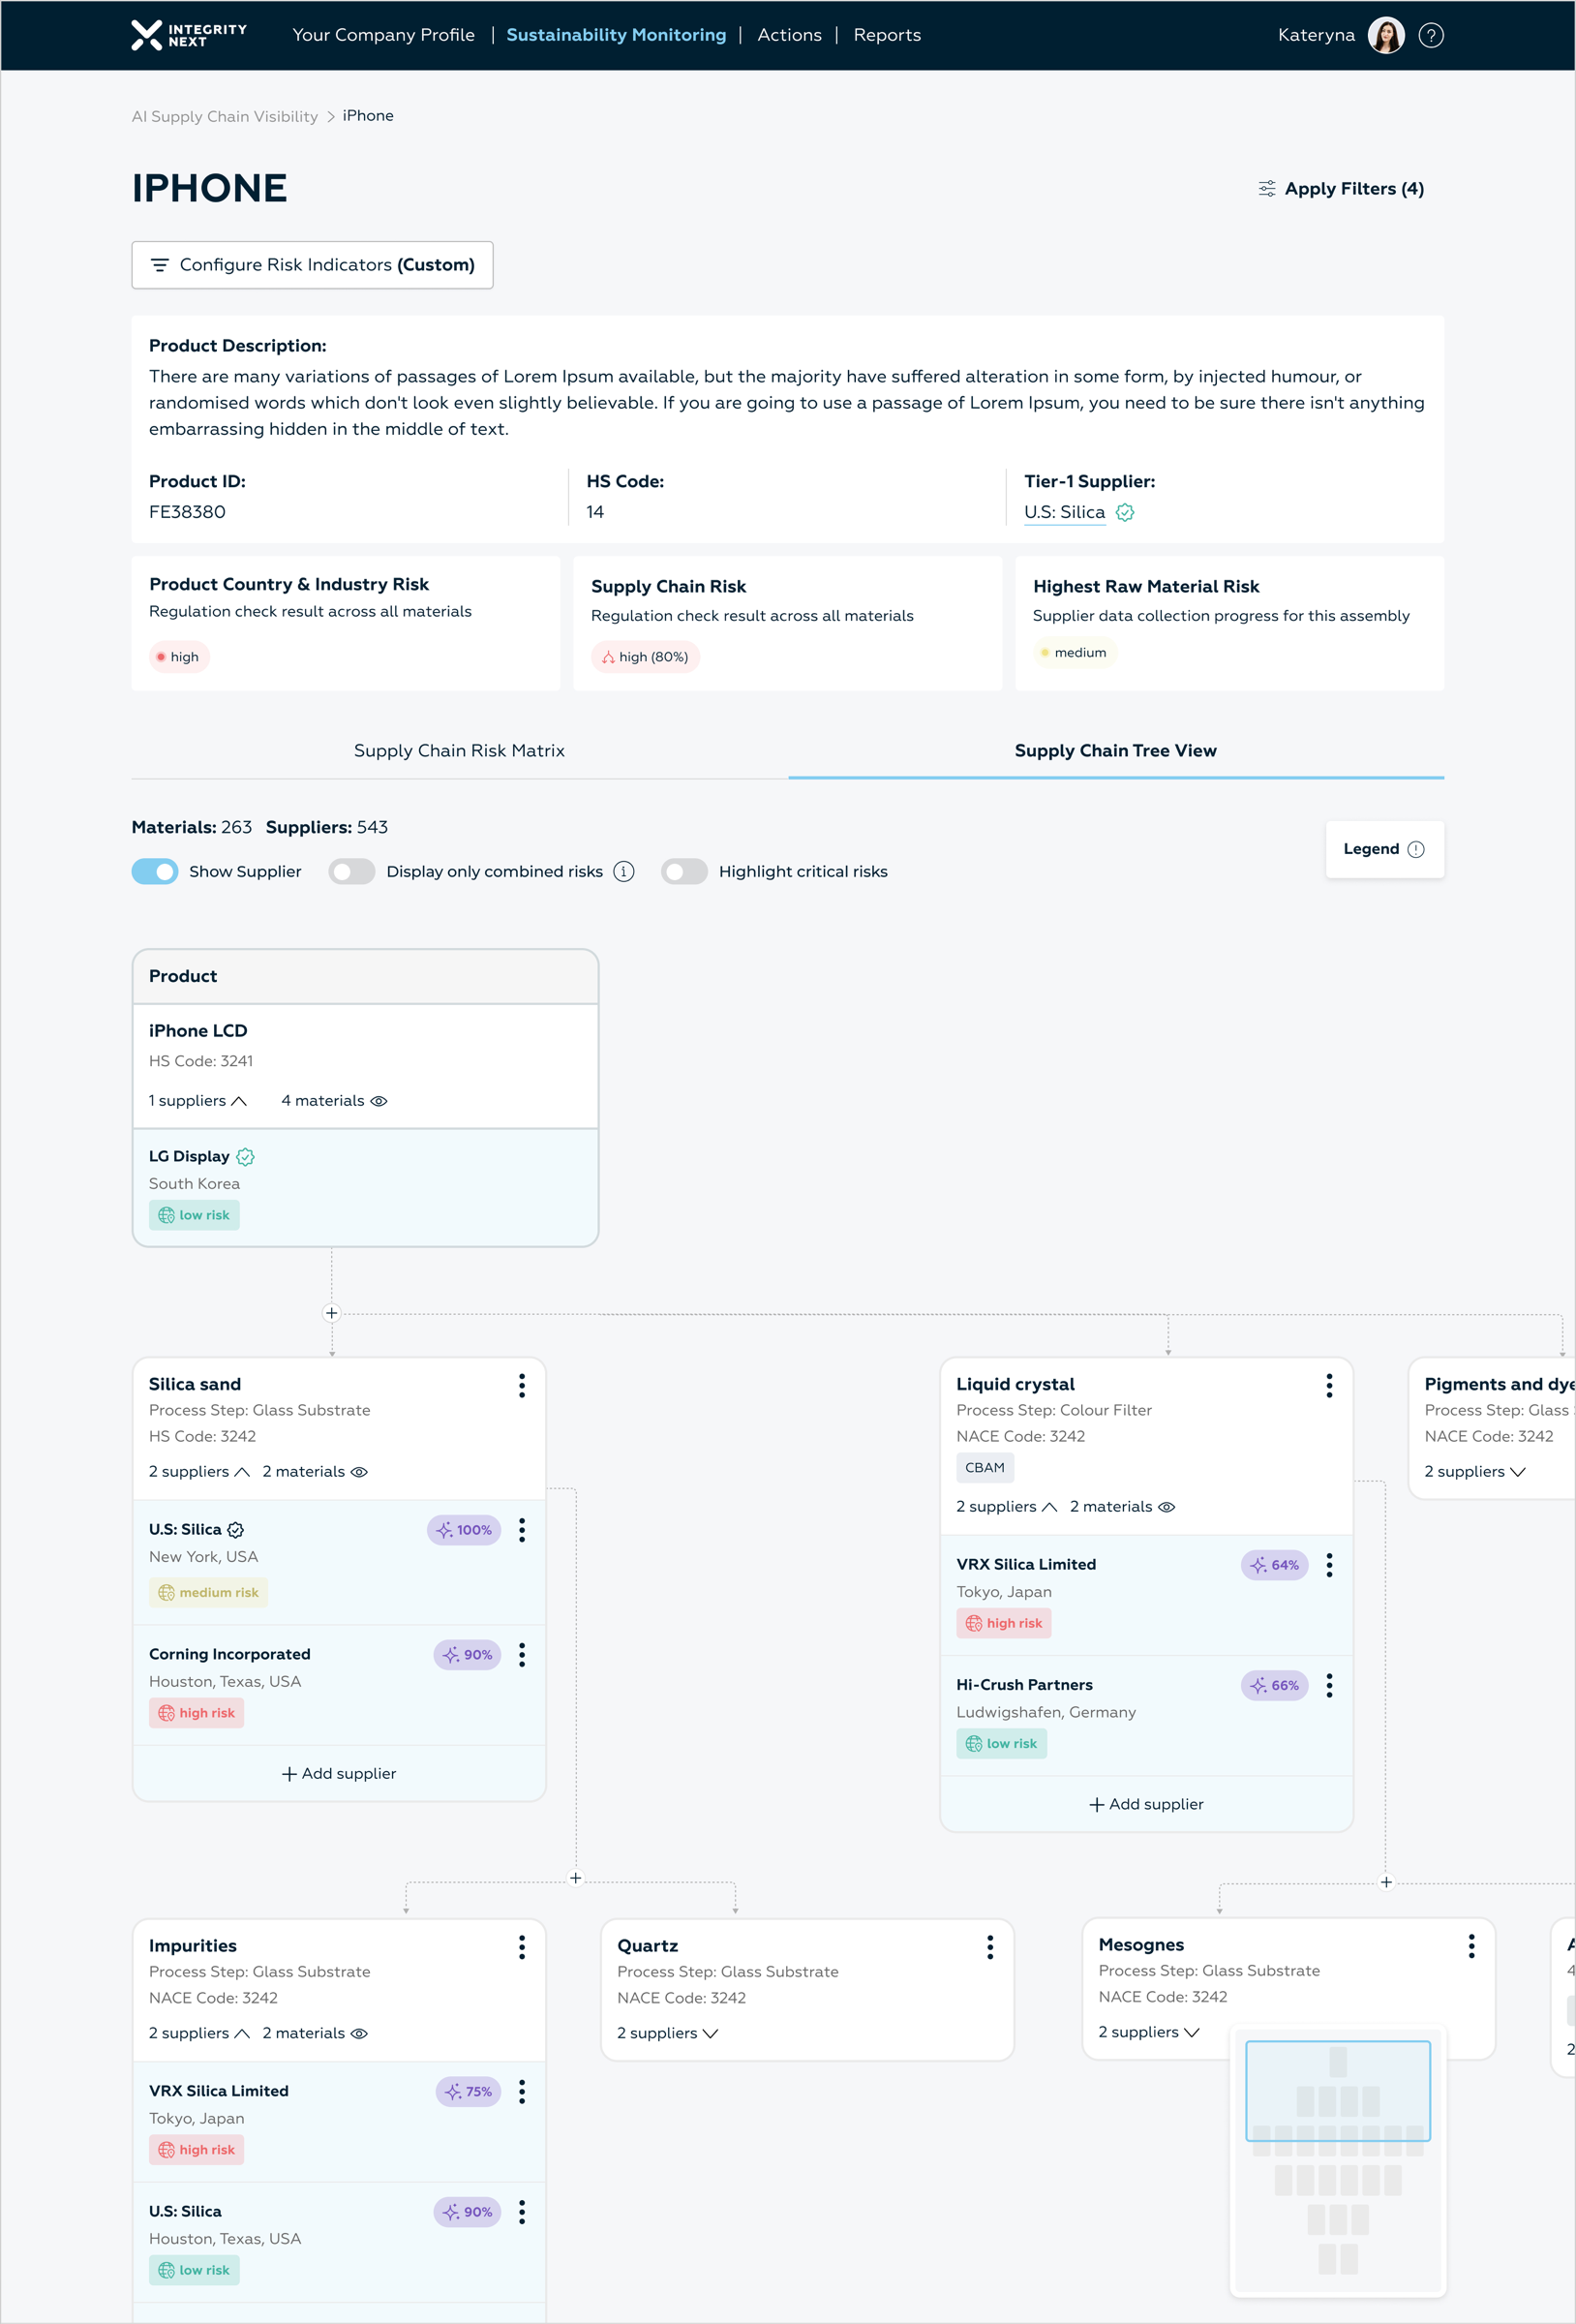Toggle Liquid crystal 2 materials visibility eye
Viewport: 1576px width, 2324px height.
(x=1167, y=1506)
